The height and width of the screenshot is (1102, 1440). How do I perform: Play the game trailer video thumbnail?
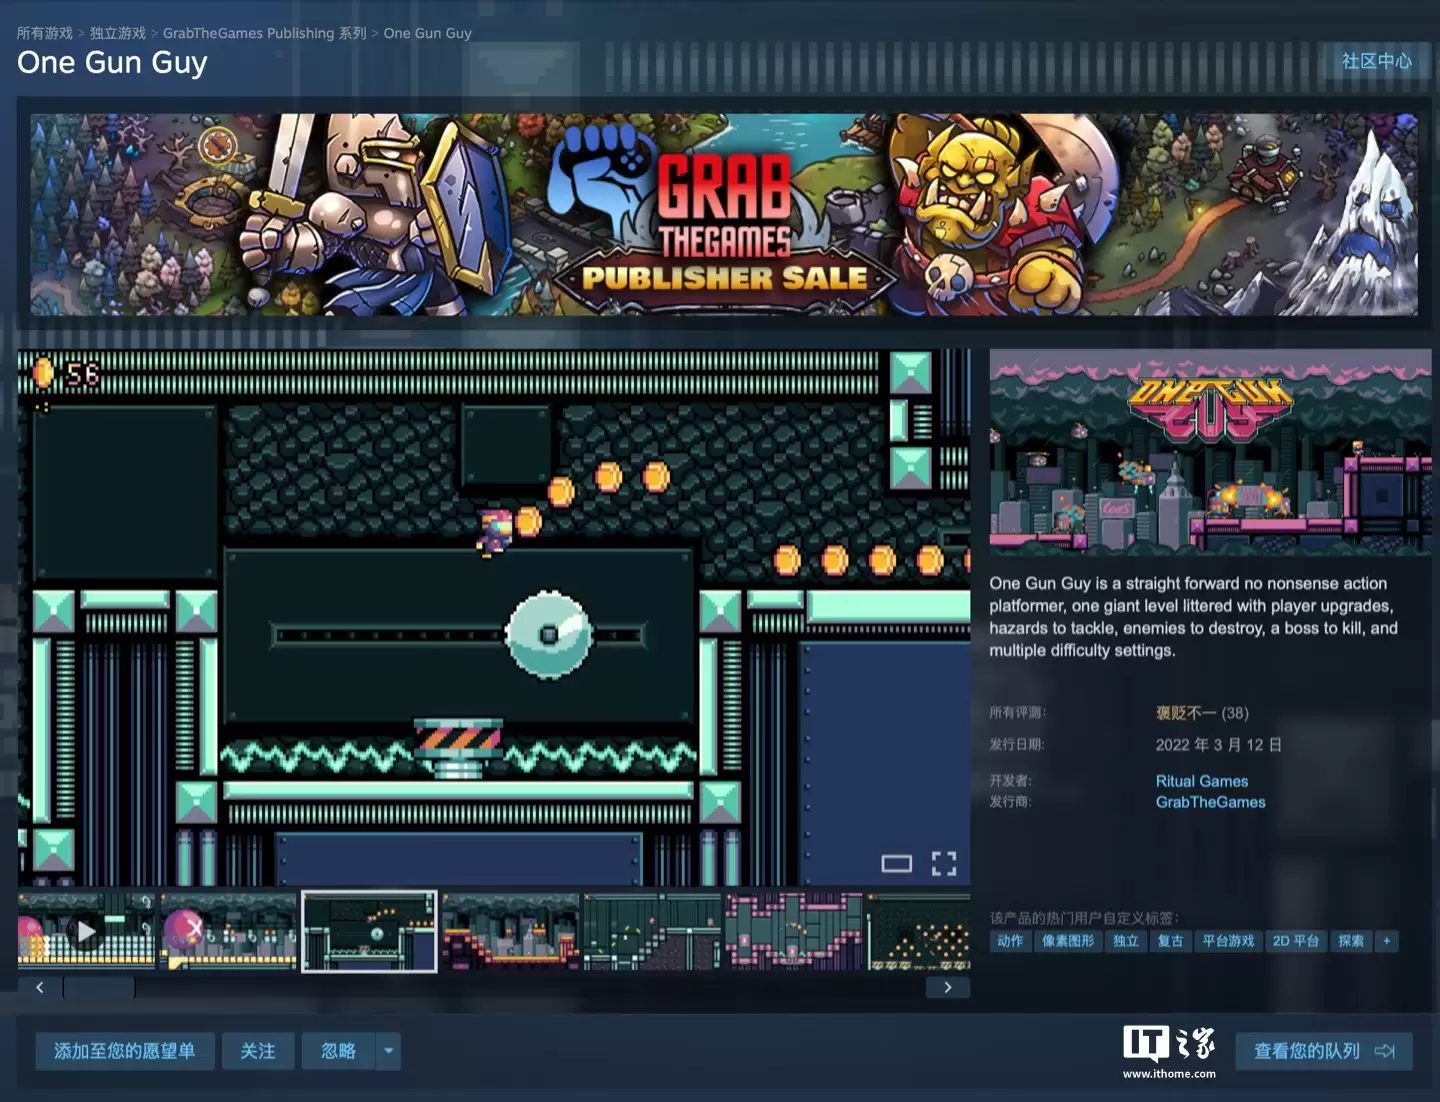click(x=86, y=931)
